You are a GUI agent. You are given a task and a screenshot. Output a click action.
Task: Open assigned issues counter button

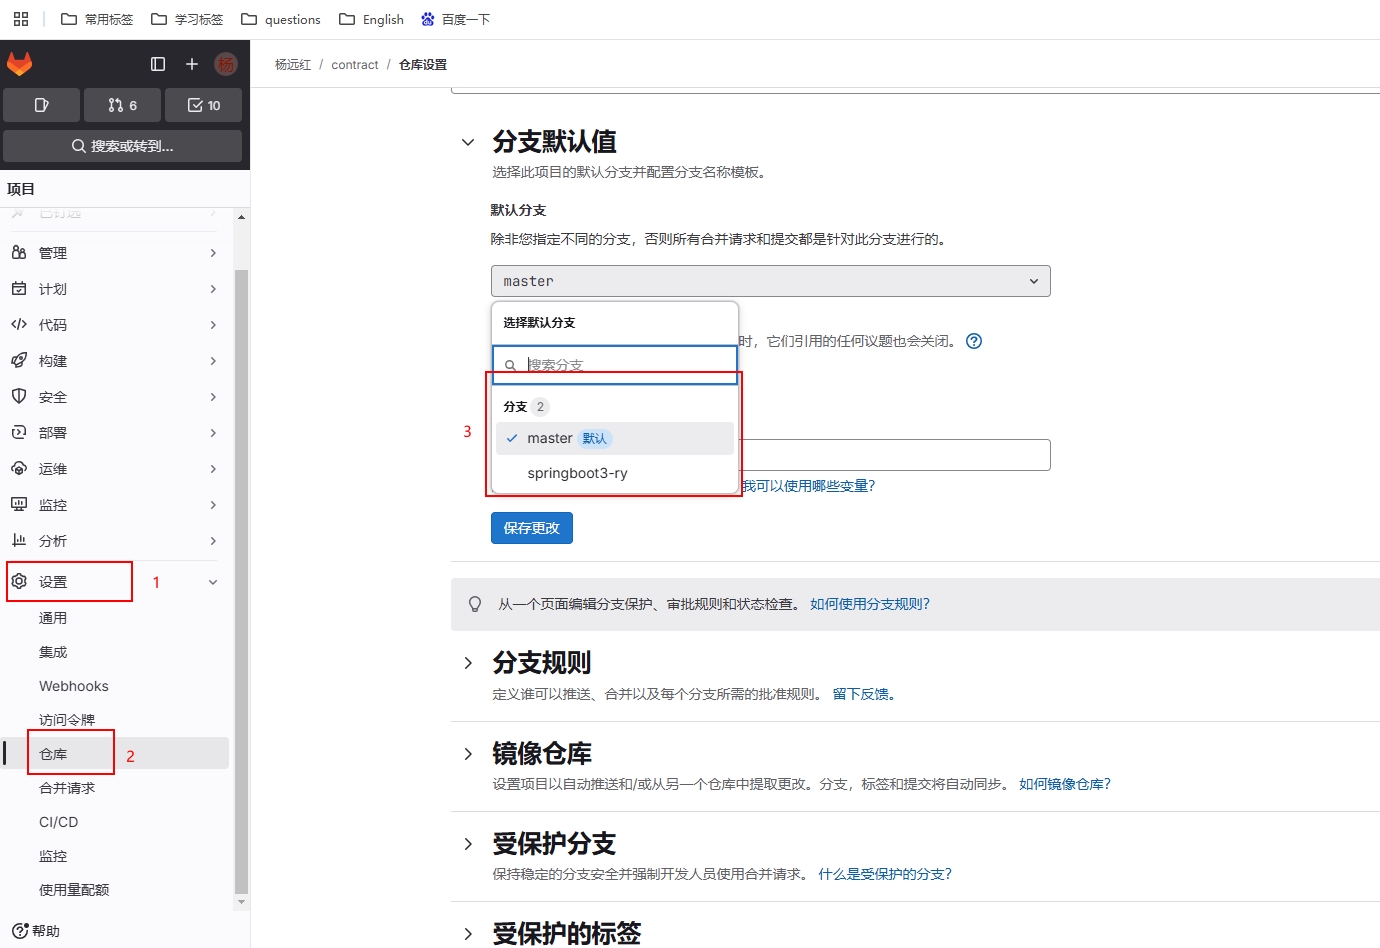click(x=41, y=105)
